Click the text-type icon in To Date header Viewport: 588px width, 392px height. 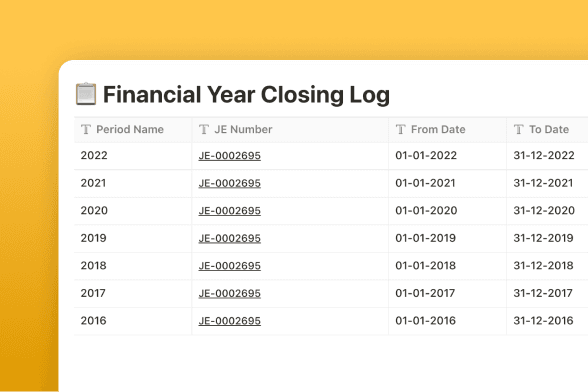519,129
